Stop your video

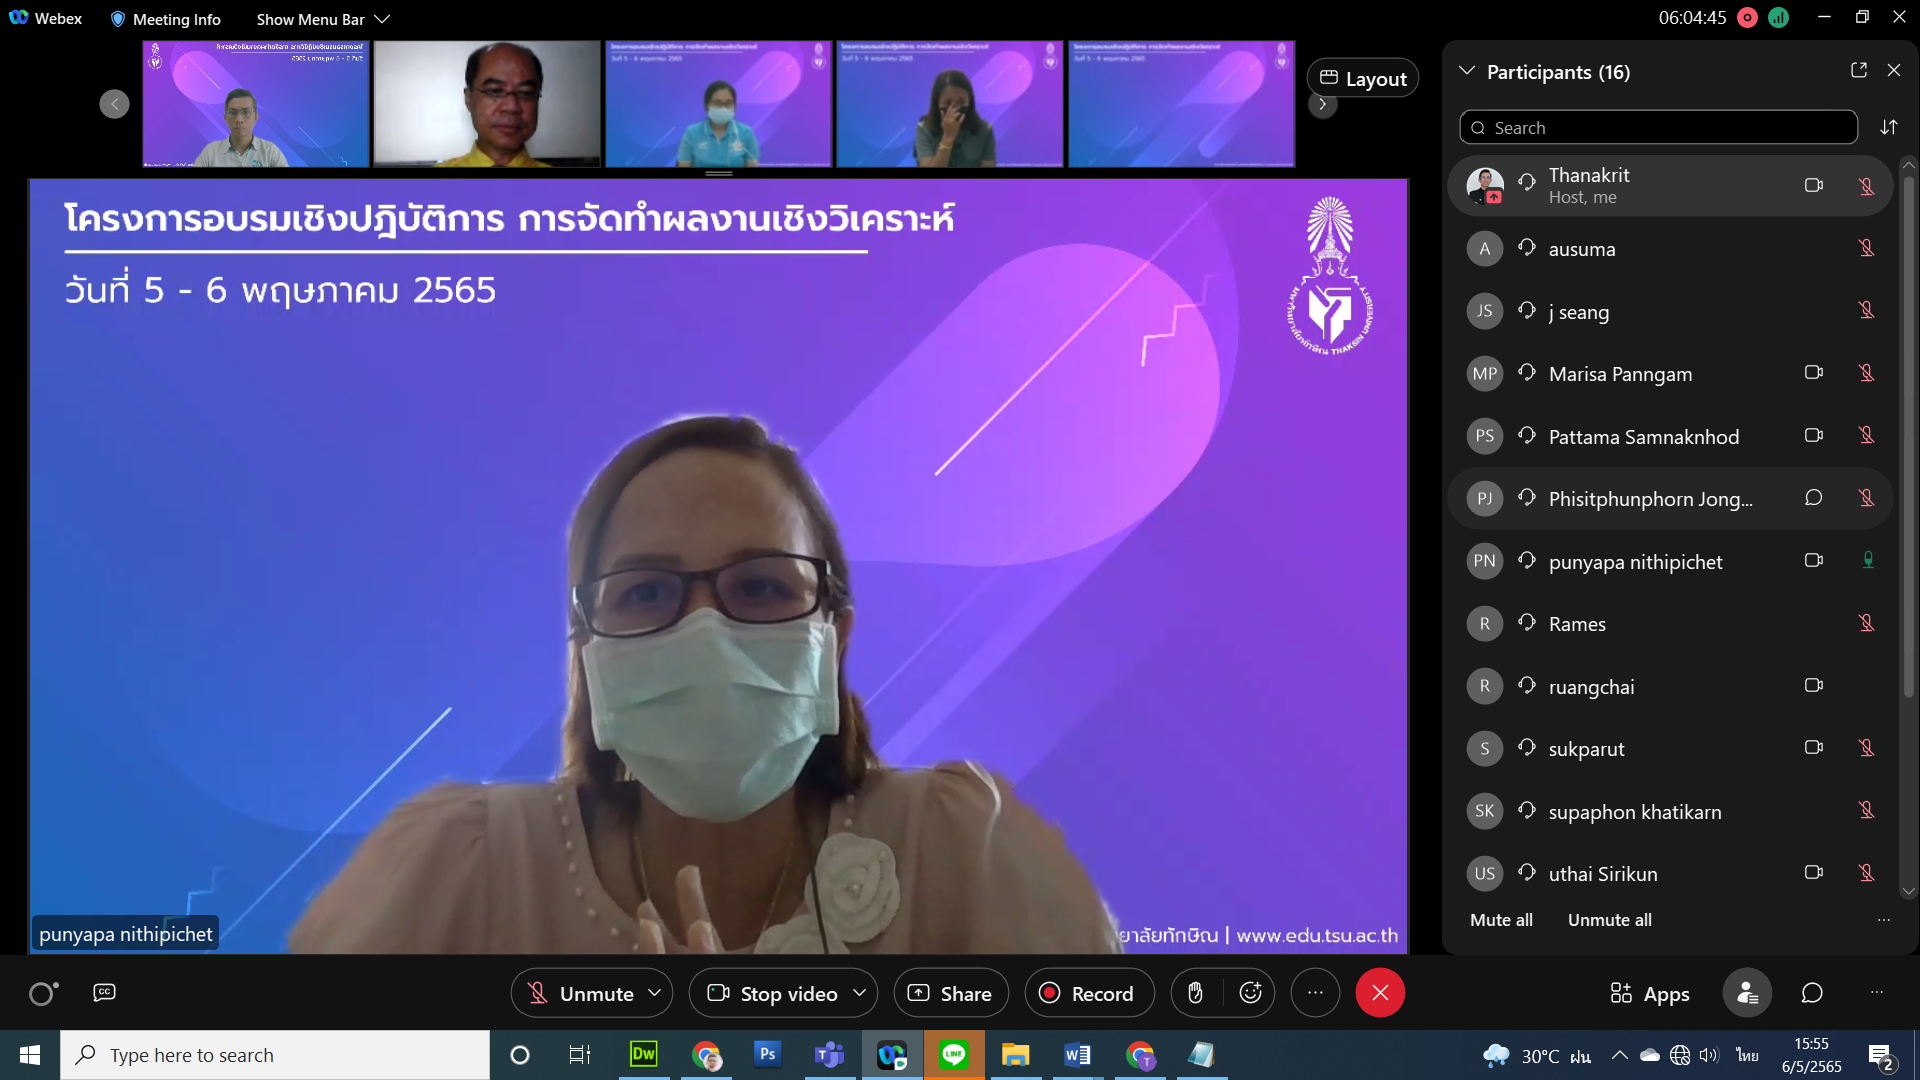(772, 993)
